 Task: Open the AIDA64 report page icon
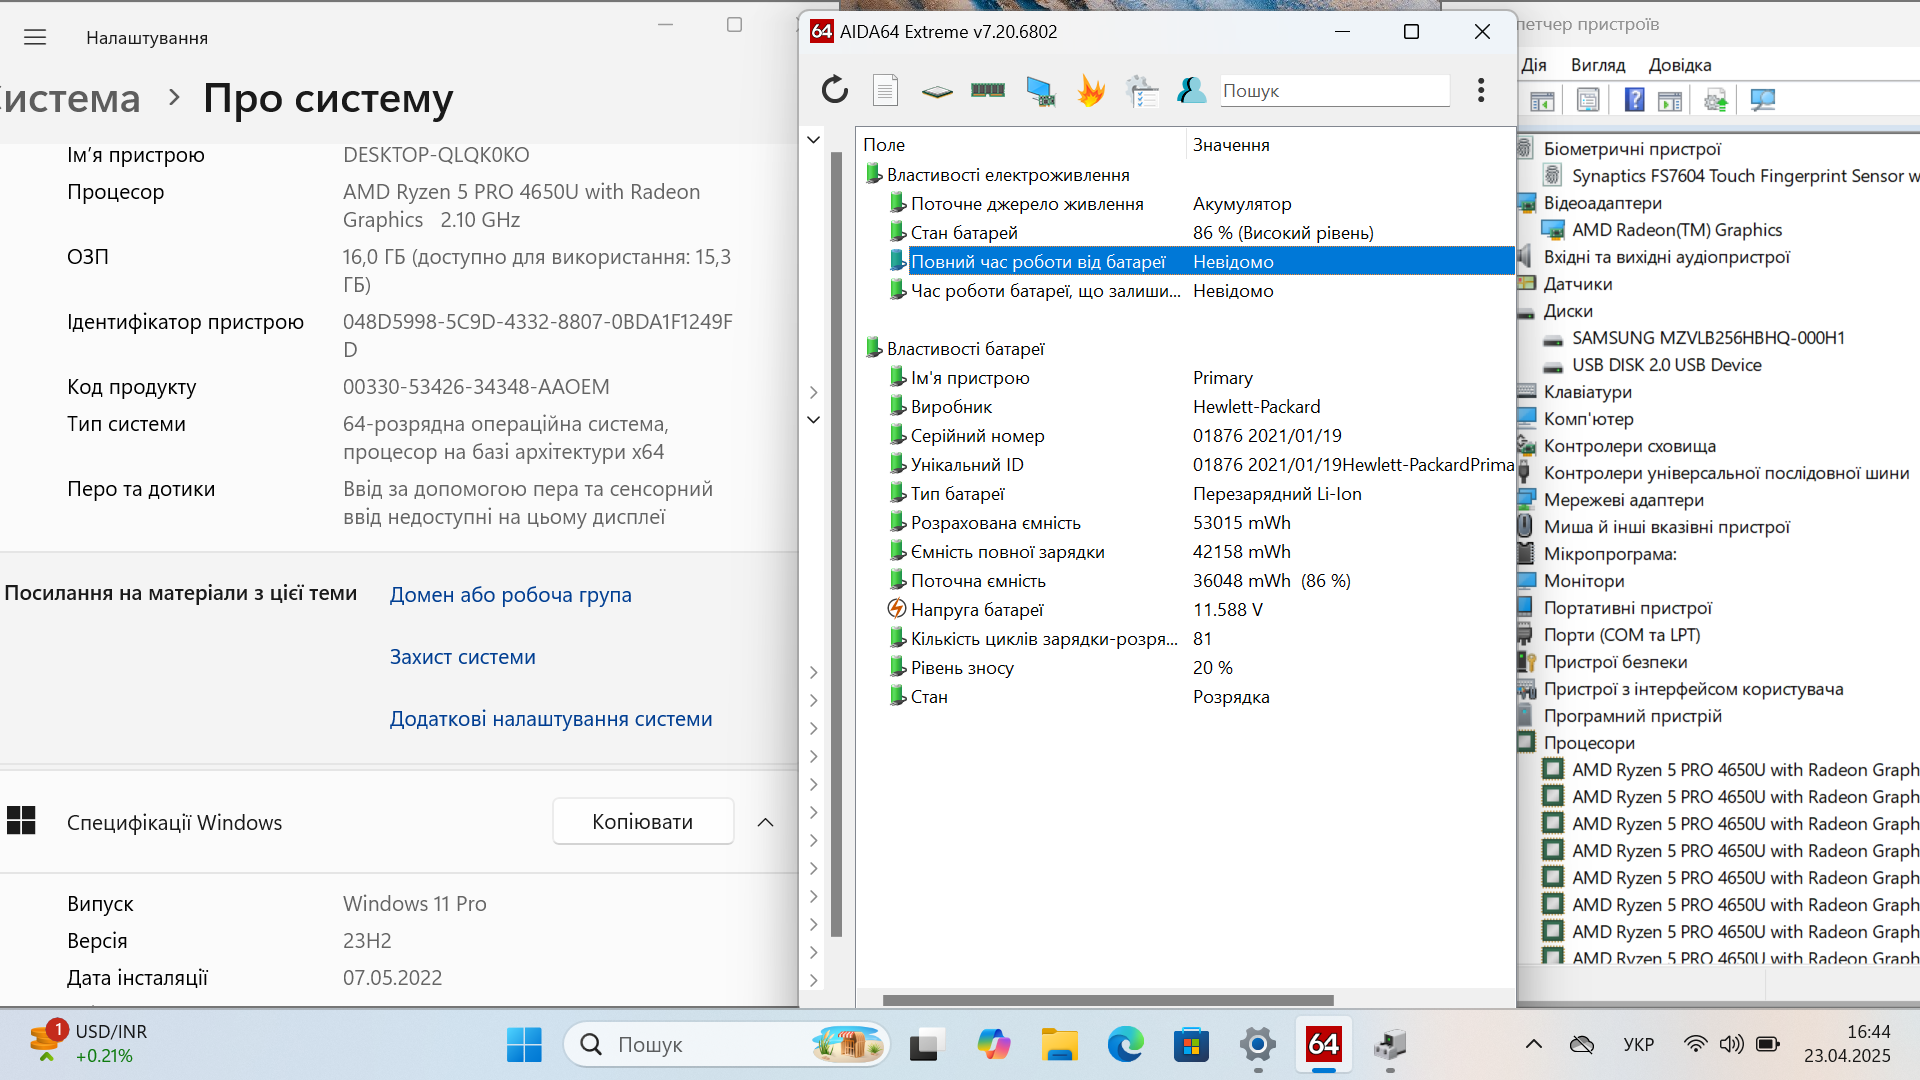pyautogui.click(x=885, y=91)
